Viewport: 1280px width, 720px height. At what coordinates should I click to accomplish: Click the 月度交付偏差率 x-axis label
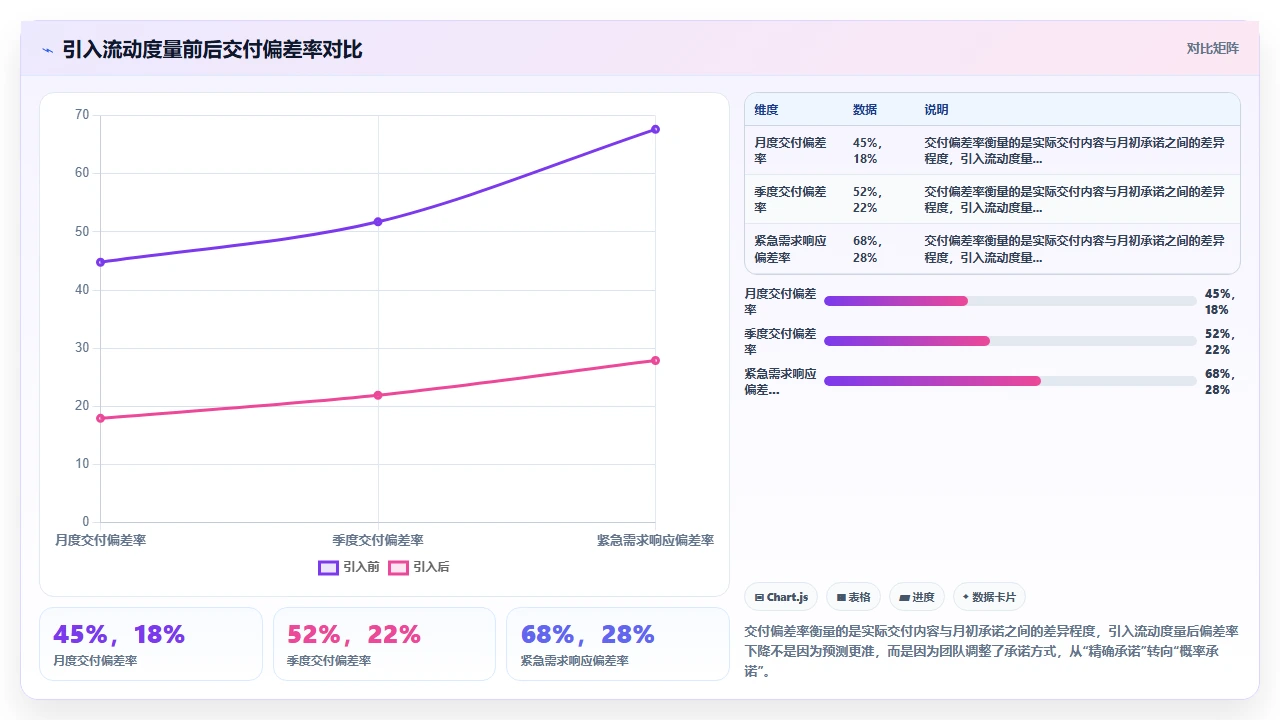pyautogui.click(x=100, y=540)
